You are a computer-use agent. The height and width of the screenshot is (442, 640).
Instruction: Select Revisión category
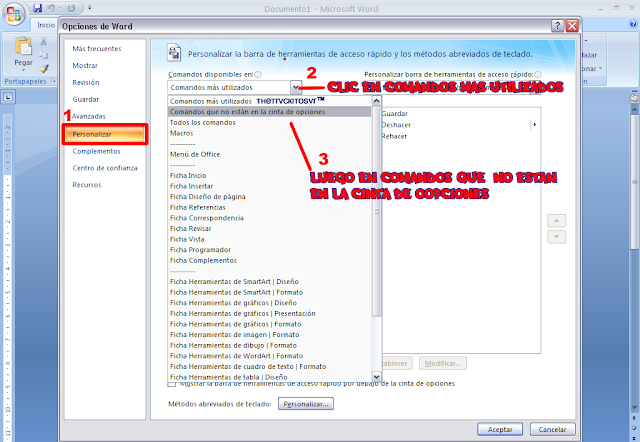(86, 82)
